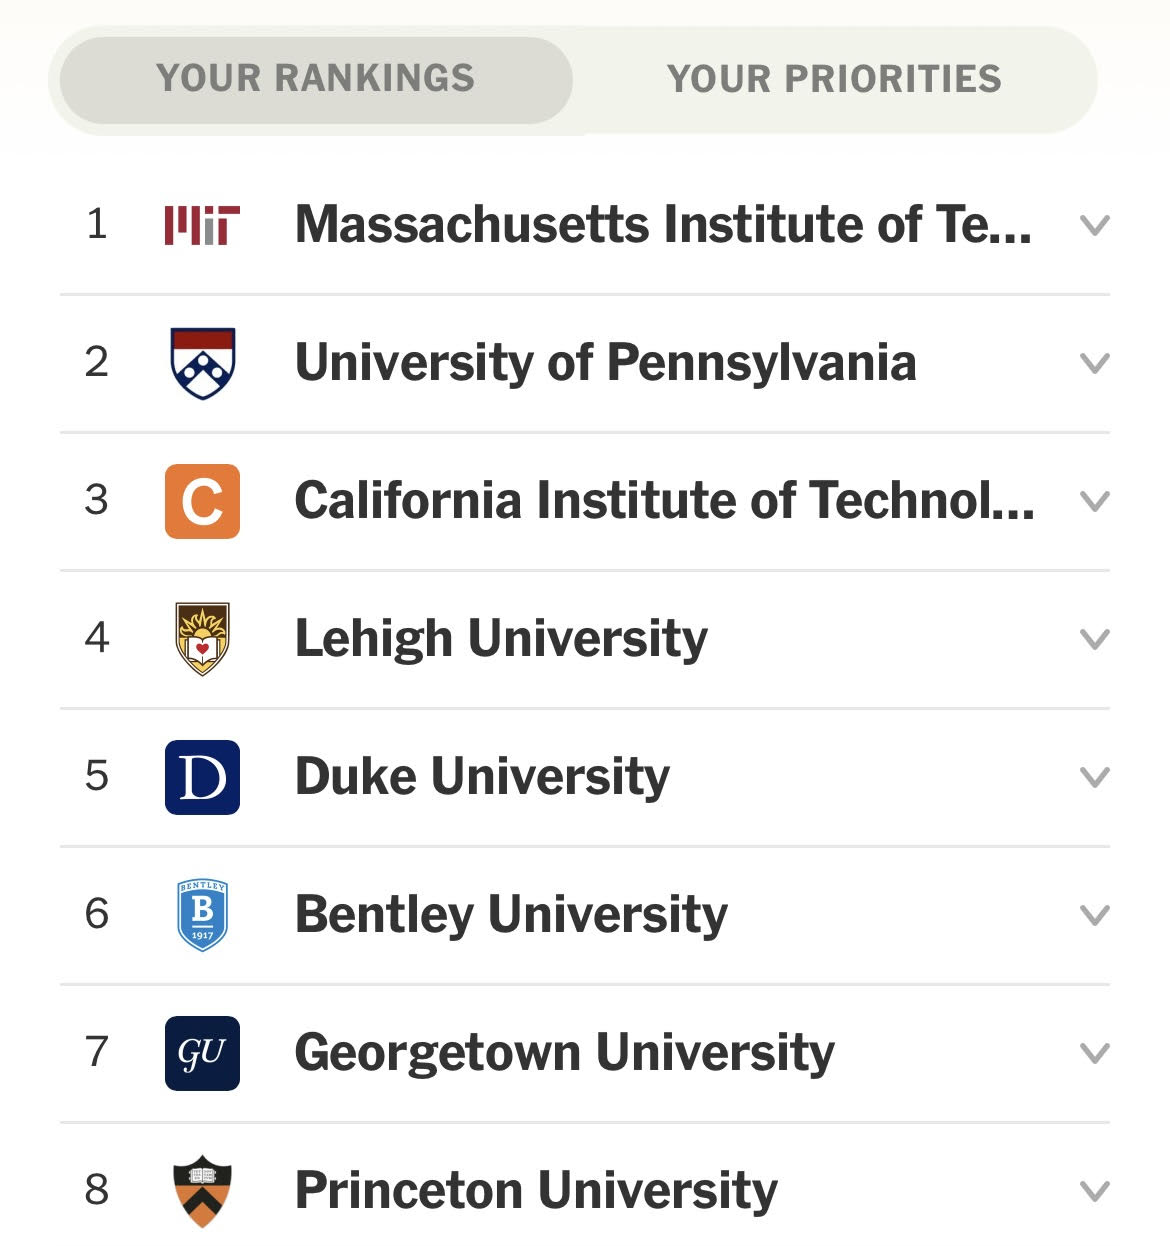Click the MIT logo icon
The width and height of the screenshot is (1170, 1246).
tap(202, 225)
